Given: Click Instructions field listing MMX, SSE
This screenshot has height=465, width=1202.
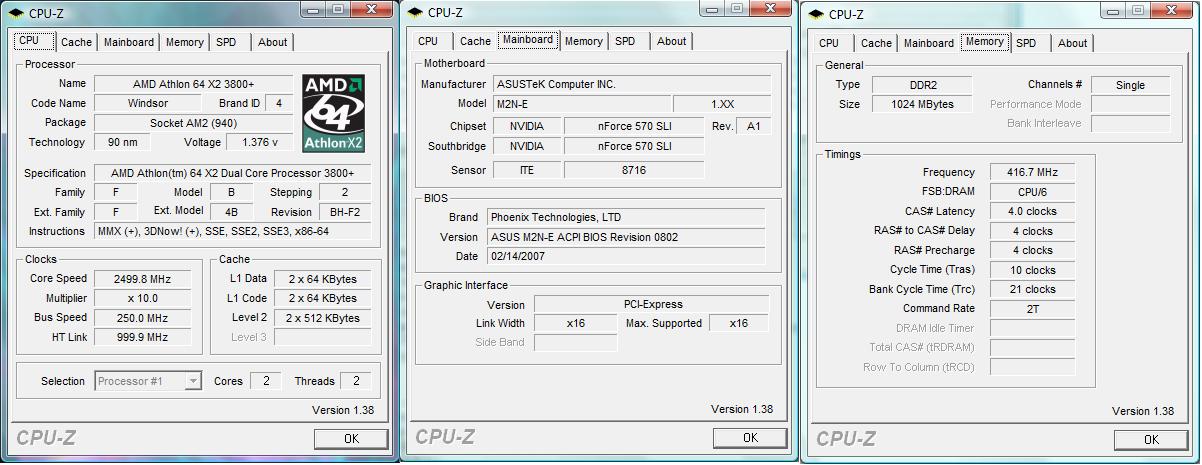Looking at the screenshot, I should coord(233,231).
